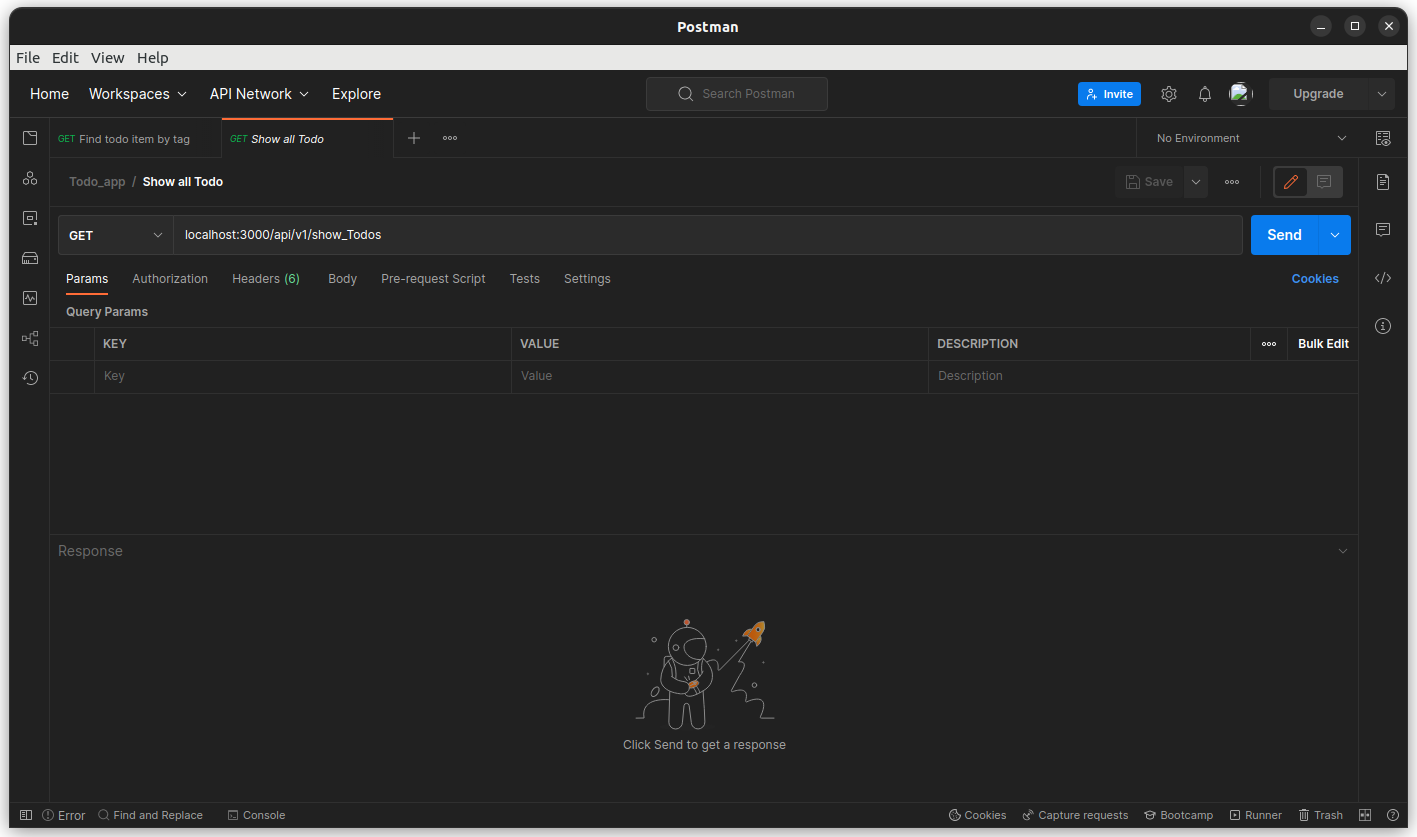The height and width of the screenshot is (837, 1417).
Task: Open Code snippet icon in right sidebar
Action: [1383, 278]
